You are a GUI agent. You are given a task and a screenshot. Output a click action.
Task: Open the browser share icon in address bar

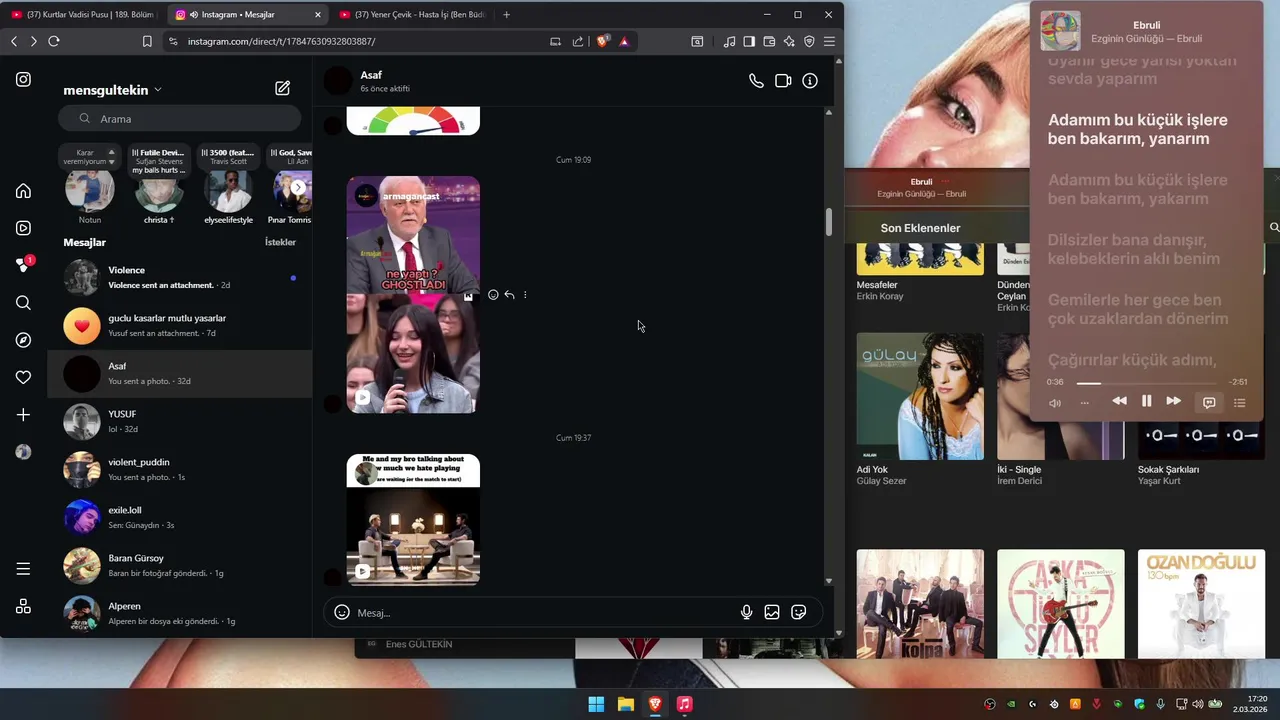coord(578,41)
